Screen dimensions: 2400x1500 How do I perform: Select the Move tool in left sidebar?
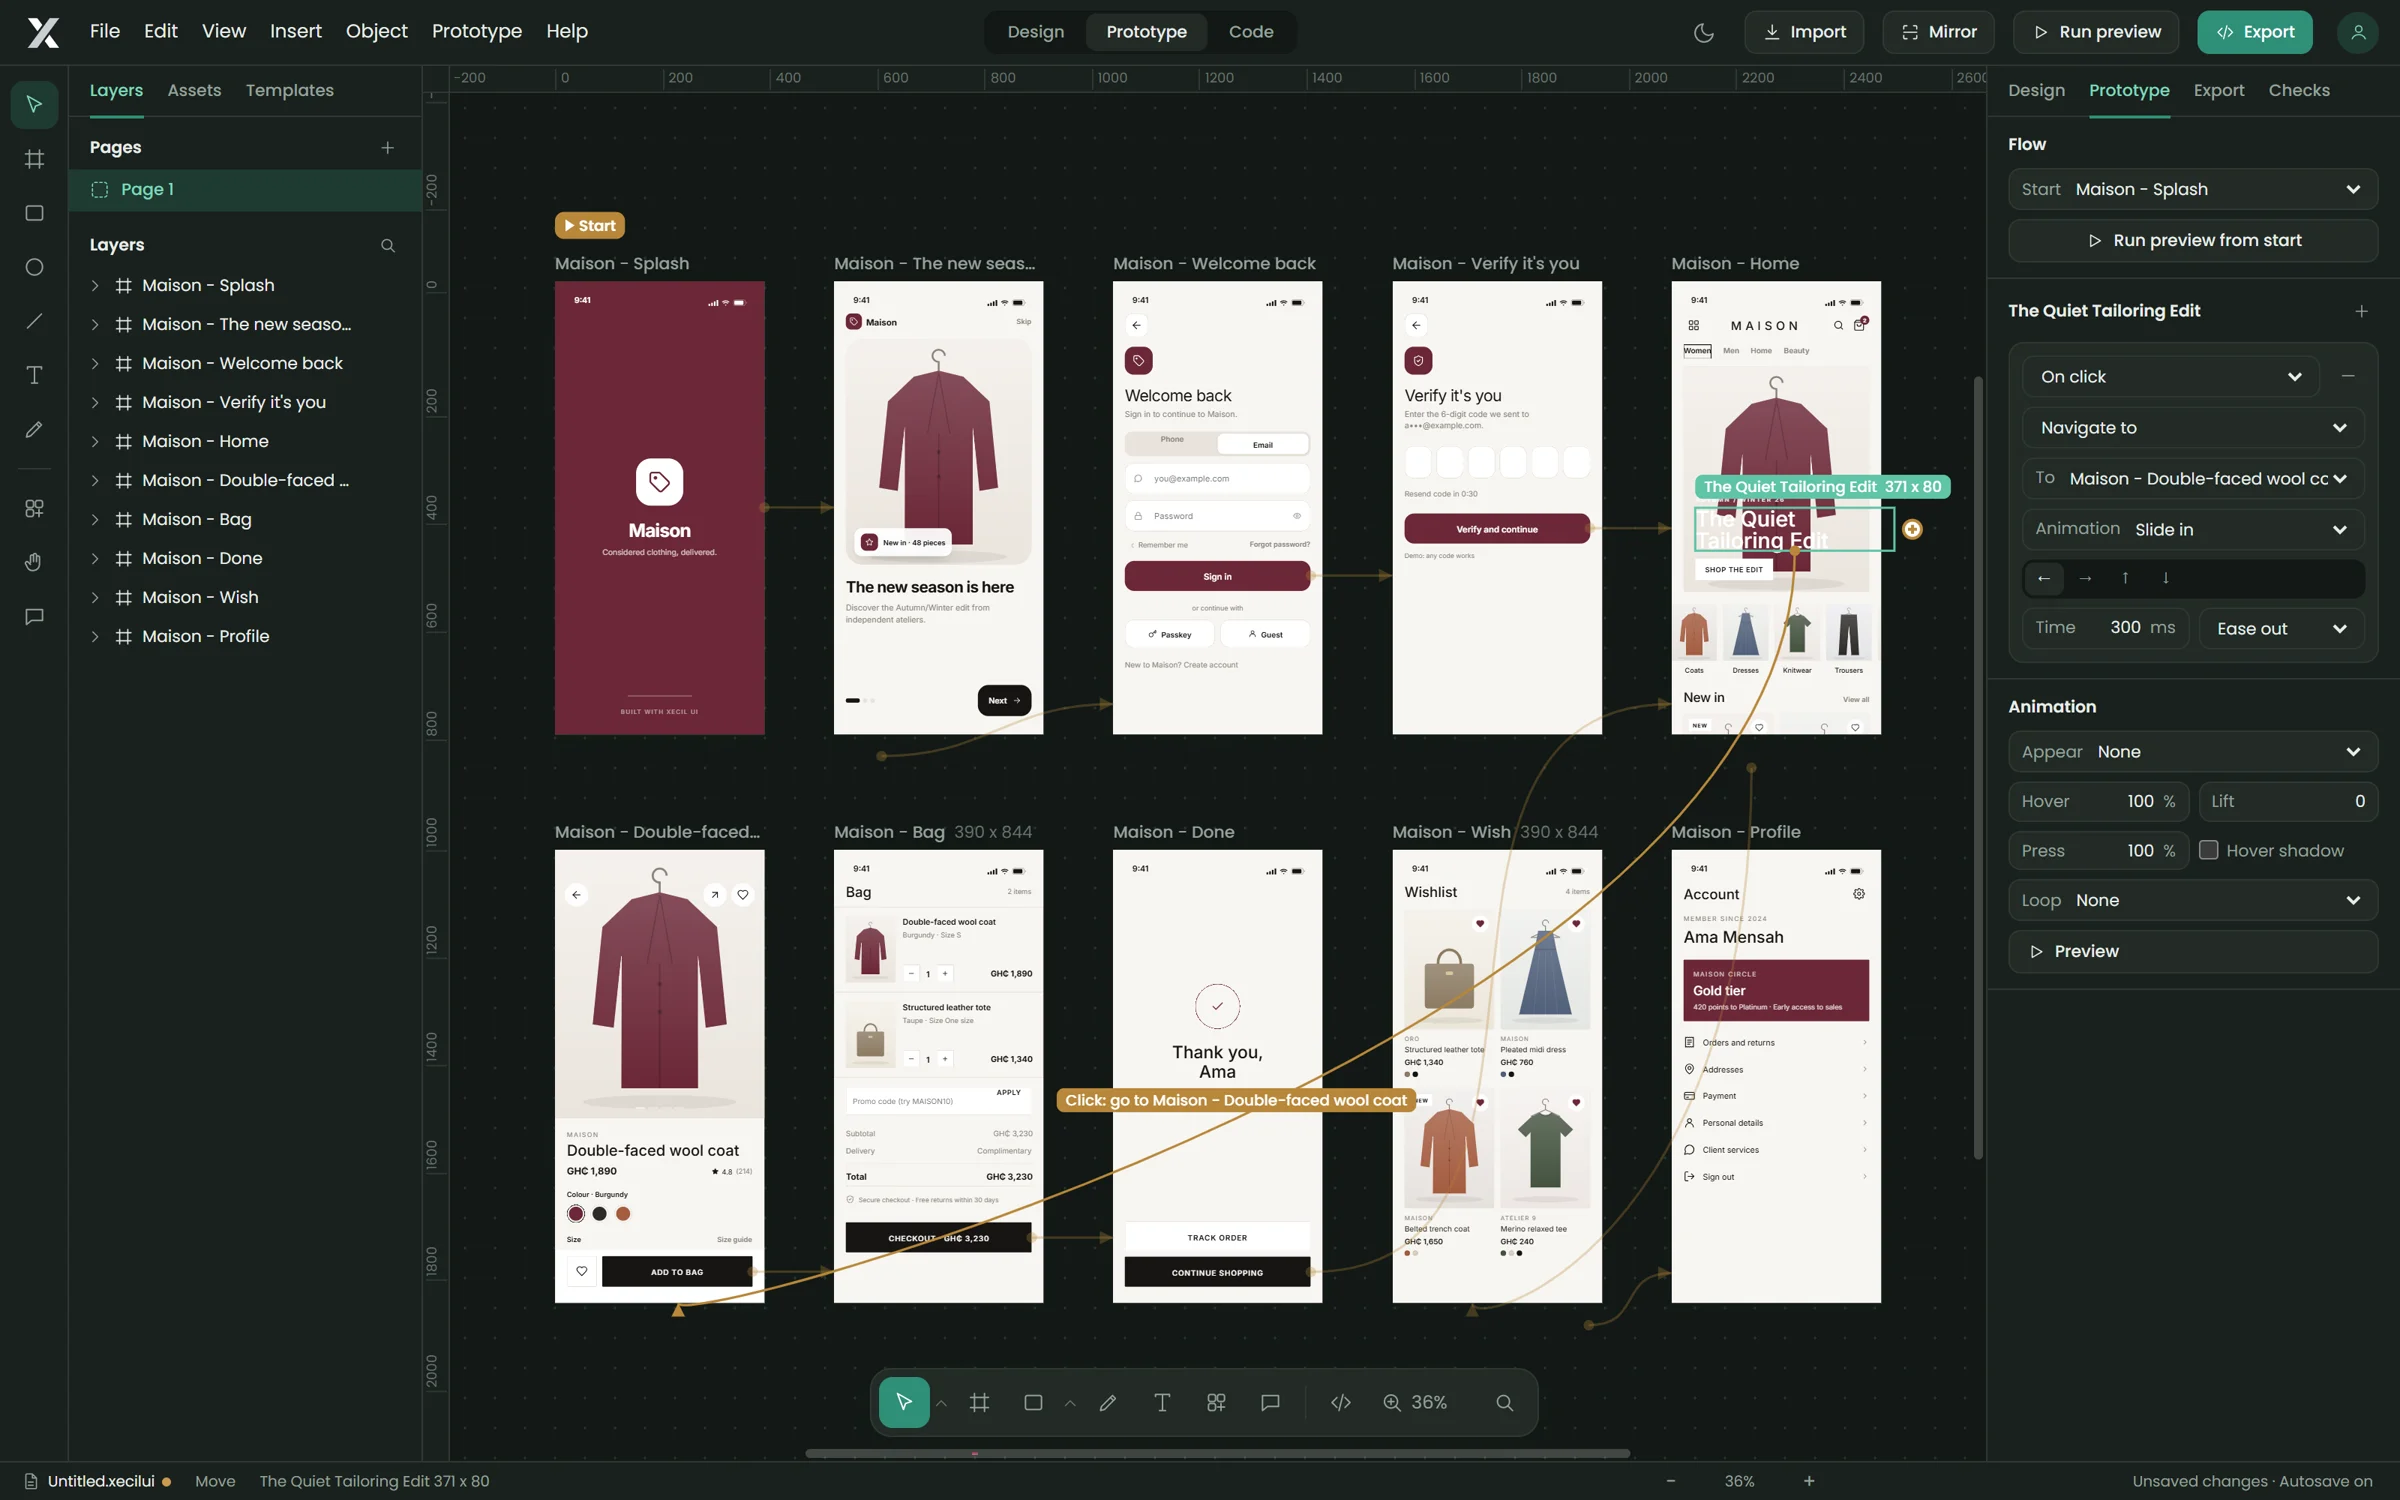tap(34, 105)
